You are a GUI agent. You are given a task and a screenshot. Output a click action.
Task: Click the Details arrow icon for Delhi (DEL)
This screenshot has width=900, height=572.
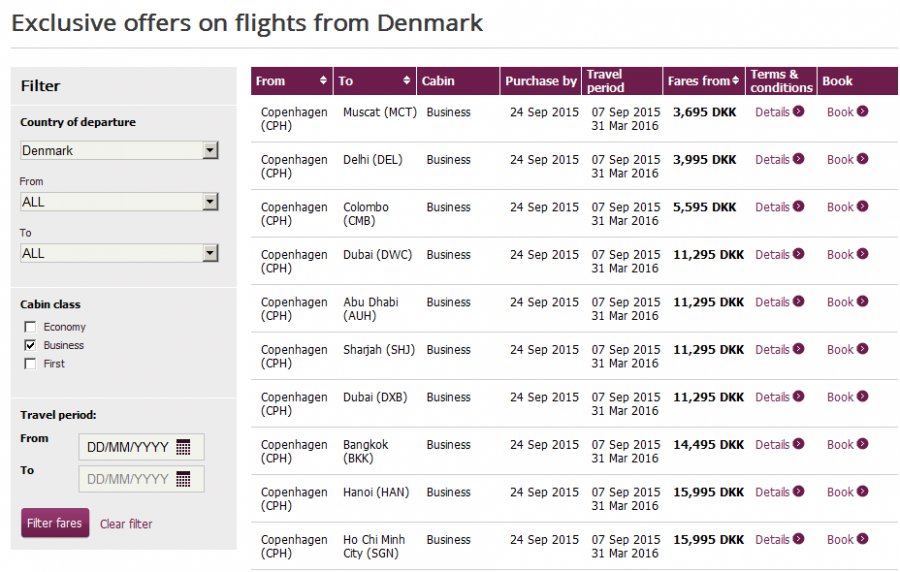pyautogui.click(x=798, y=159)
